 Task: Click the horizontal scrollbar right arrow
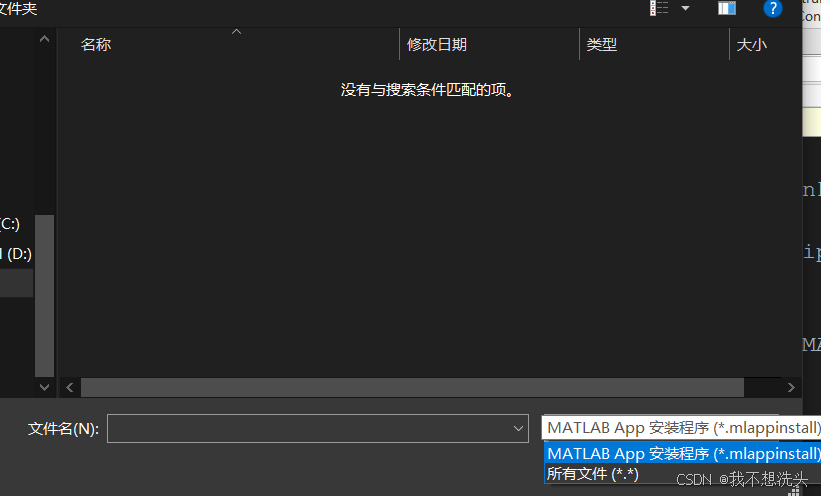pos(791,388)
